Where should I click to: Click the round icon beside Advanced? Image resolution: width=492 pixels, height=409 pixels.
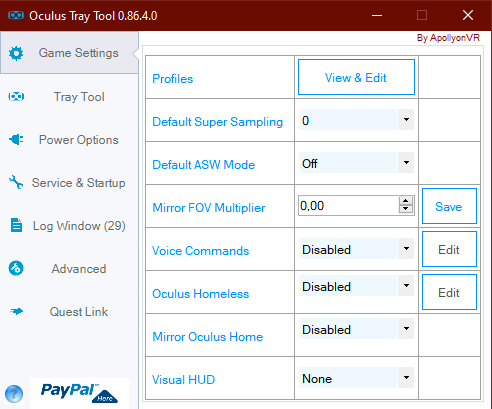click(16, 268)
